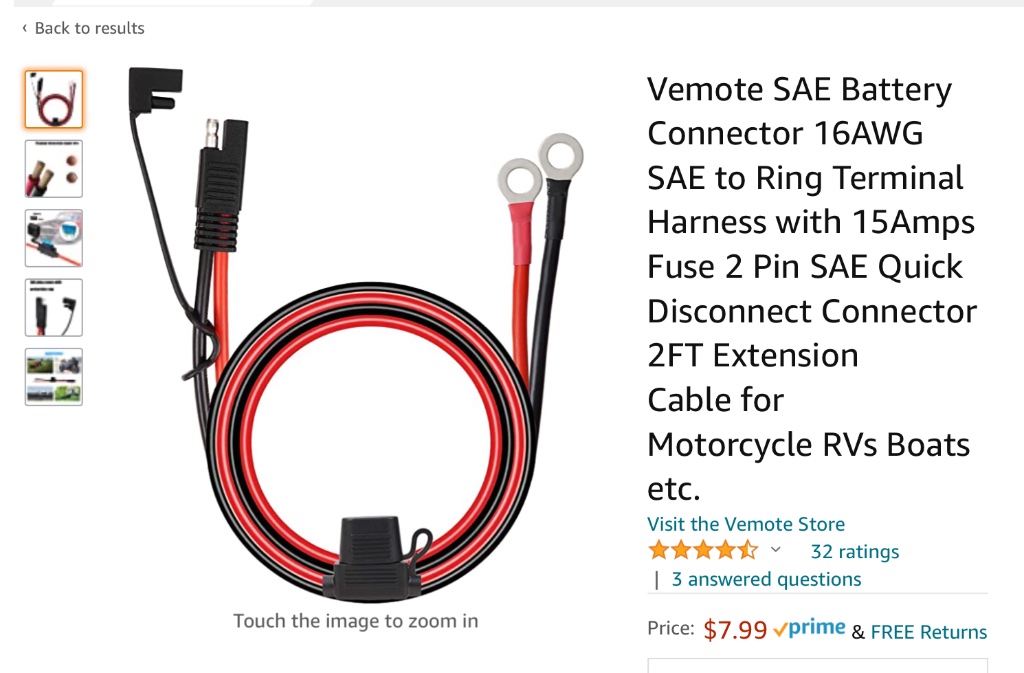Show the blue fuse holder thumbnail
Screen dimensions: 1024x673
pos(54,238)
